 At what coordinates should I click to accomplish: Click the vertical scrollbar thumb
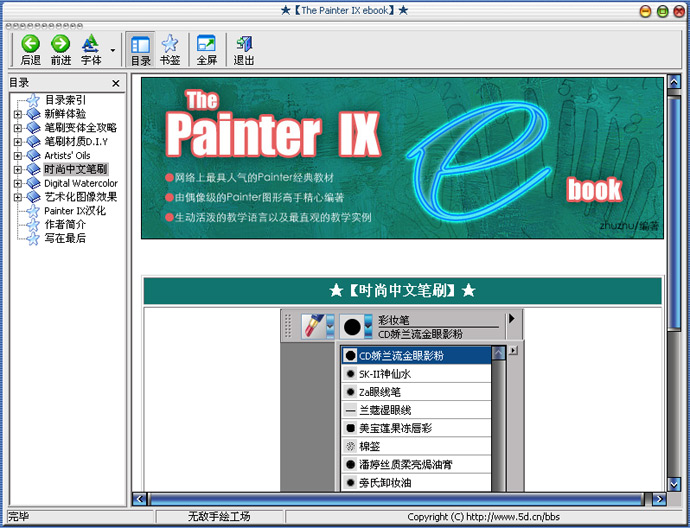(674, 213)
